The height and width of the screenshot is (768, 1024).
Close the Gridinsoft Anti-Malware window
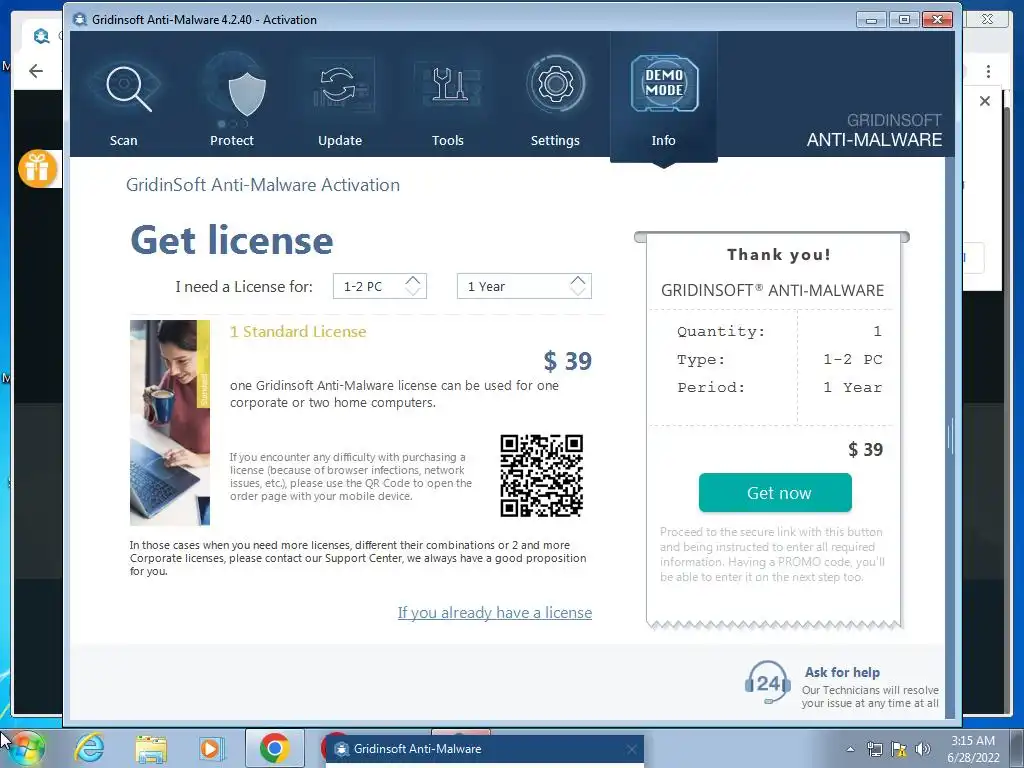[937, 20]
